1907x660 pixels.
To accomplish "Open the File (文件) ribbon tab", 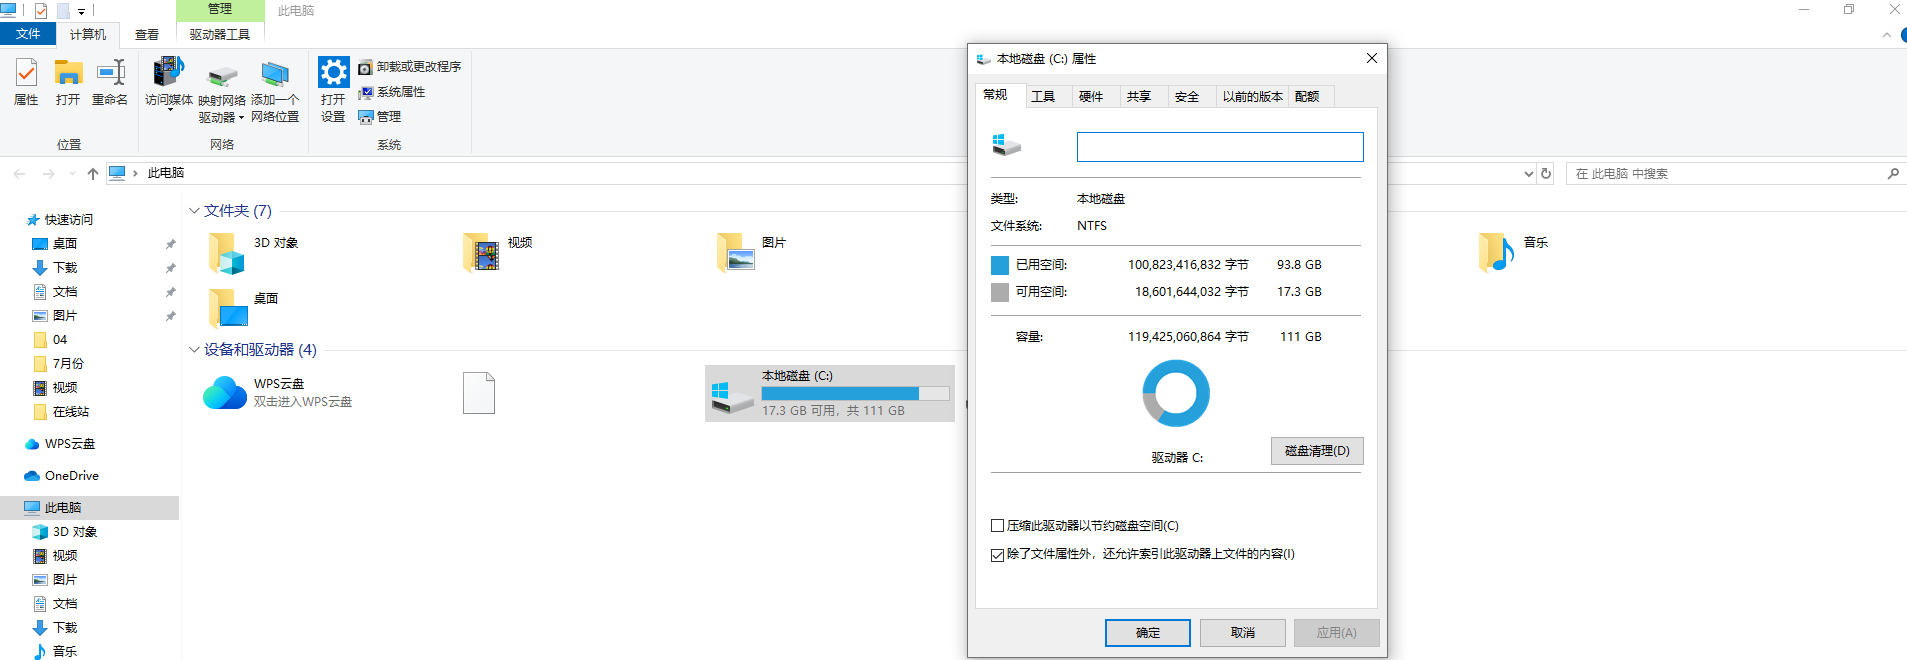I will pyautogui.click(x=28, y=34).
